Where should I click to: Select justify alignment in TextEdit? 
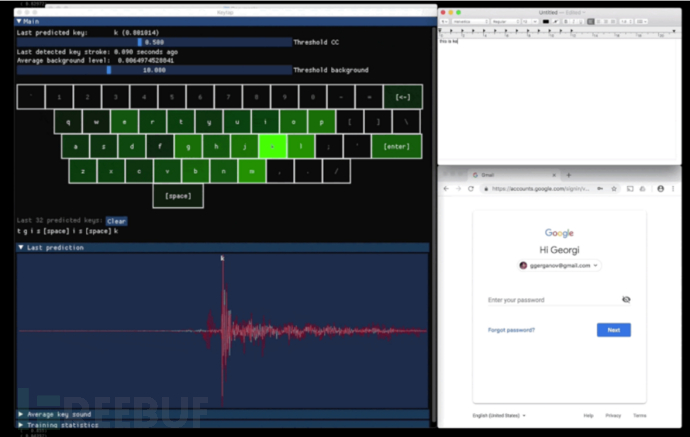tap(613, 22)
